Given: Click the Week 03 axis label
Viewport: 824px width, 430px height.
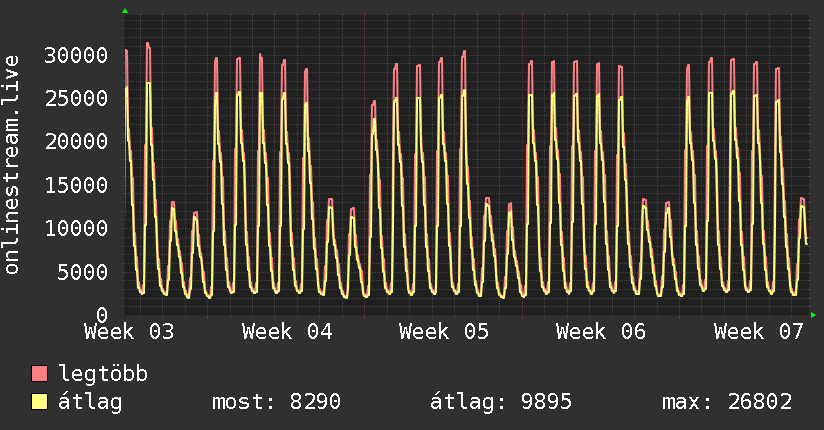Looking at the screenshot, I should click(129, 332).
